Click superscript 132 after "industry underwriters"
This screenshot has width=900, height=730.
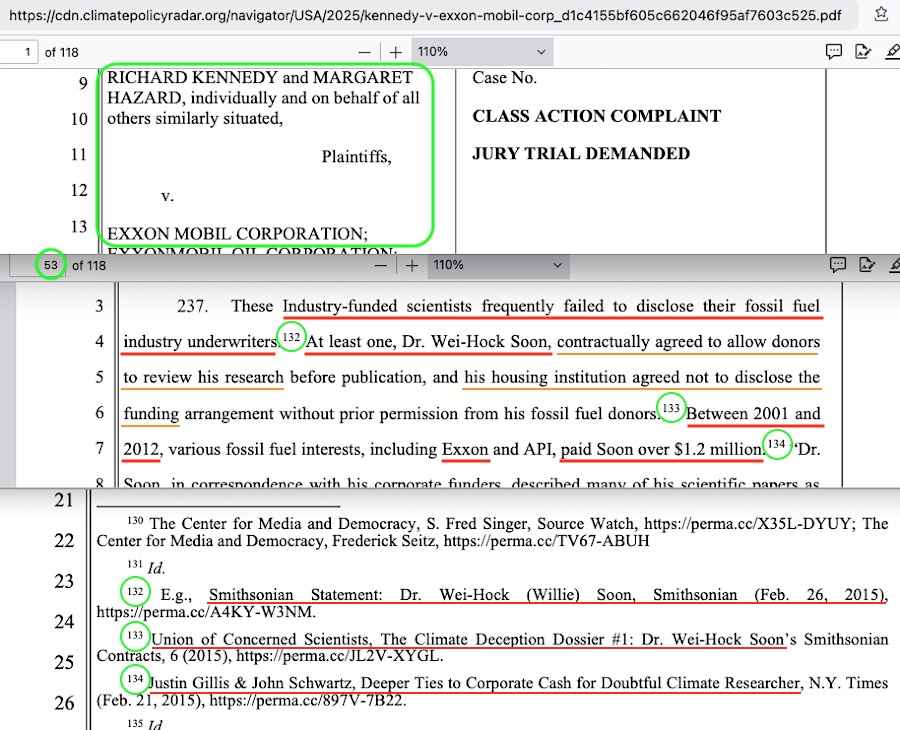pyautogui.click(x=291, y=337)
